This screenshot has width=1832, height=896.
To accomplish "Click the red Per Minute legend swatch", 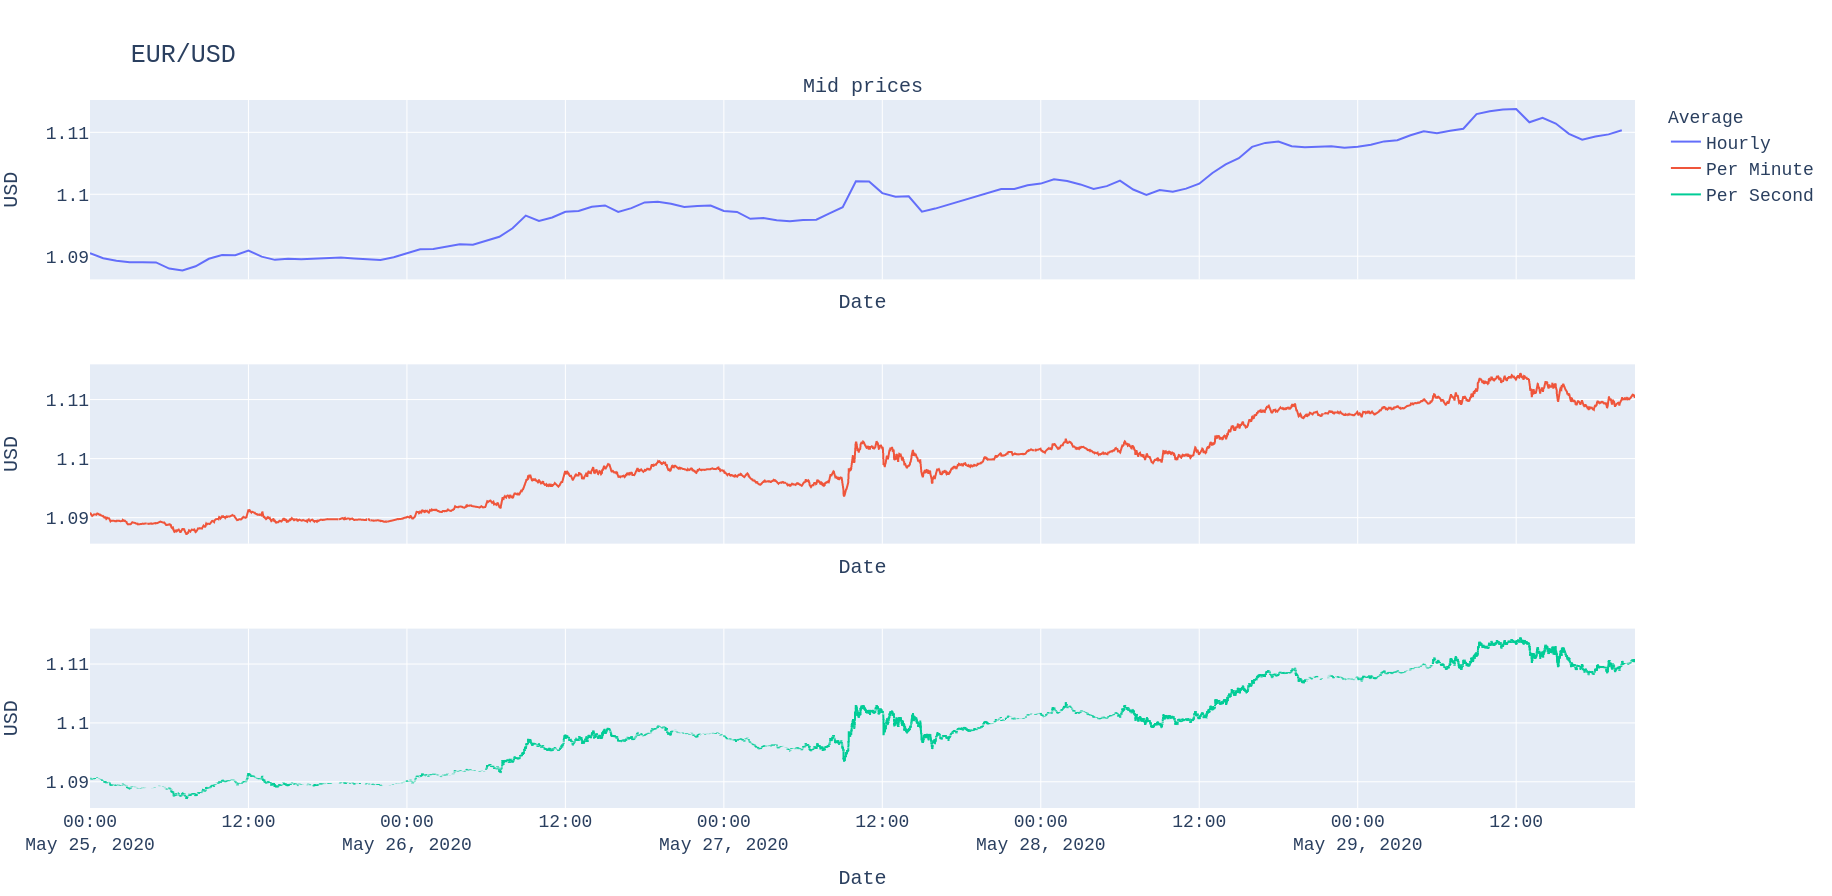I will click(x=1686, y=169).
